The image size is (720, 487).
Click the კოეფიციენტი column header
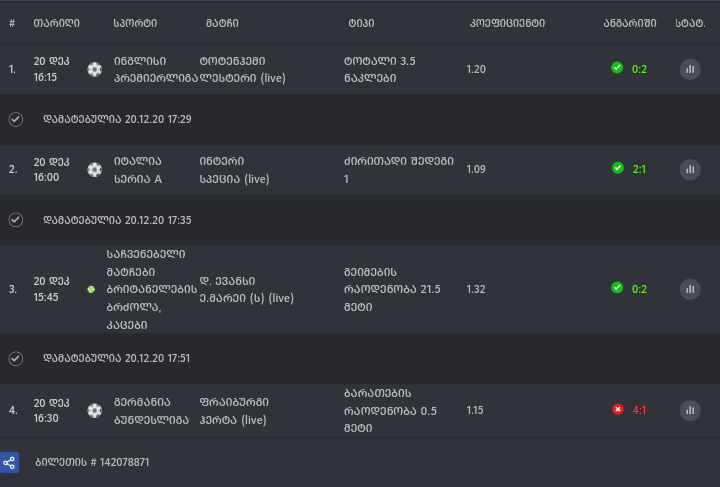pyautogui.click(x=506, y=22)
